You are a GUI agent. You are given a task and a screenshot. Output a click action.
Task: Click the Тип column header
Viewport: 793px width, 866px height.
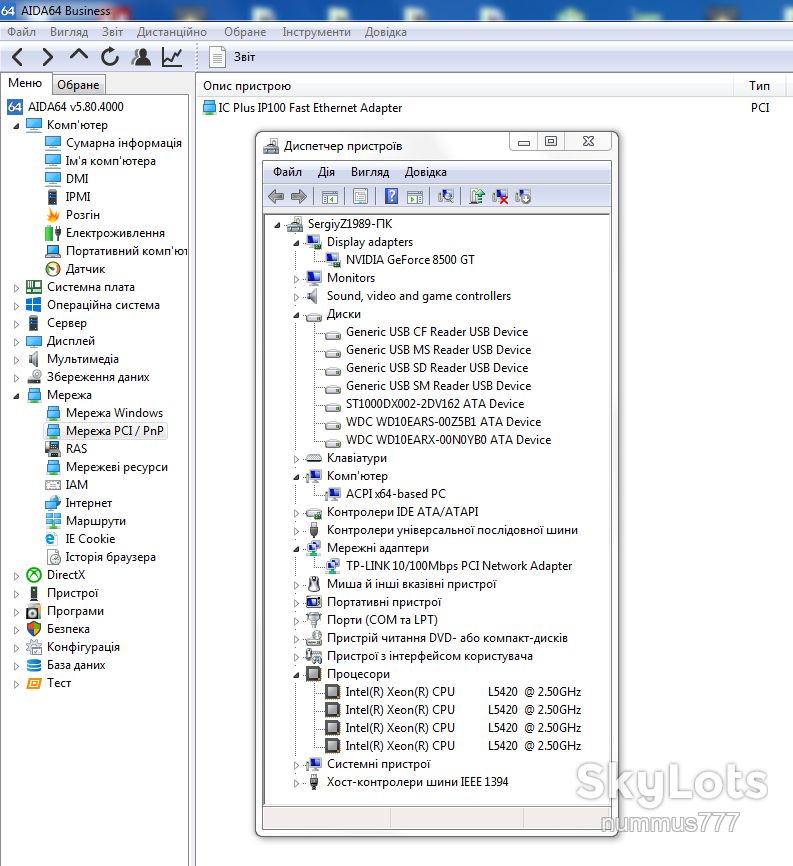pos(759,86)
